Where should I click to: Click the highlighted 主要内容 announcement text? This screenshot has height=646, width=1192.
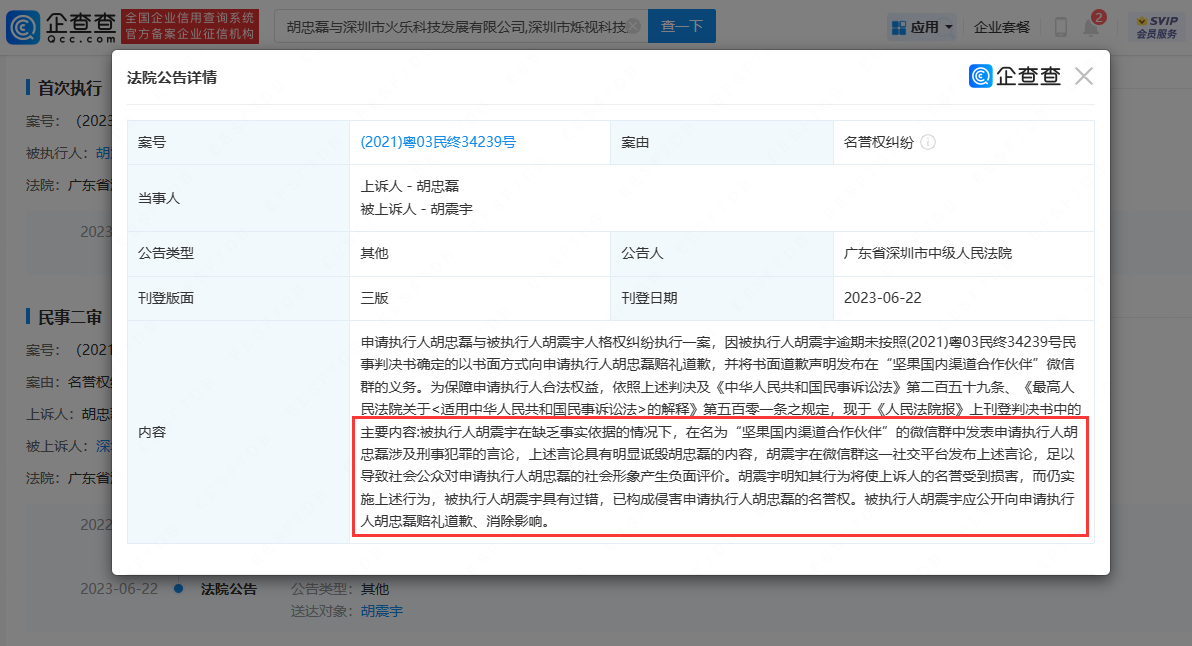[720, 478]
